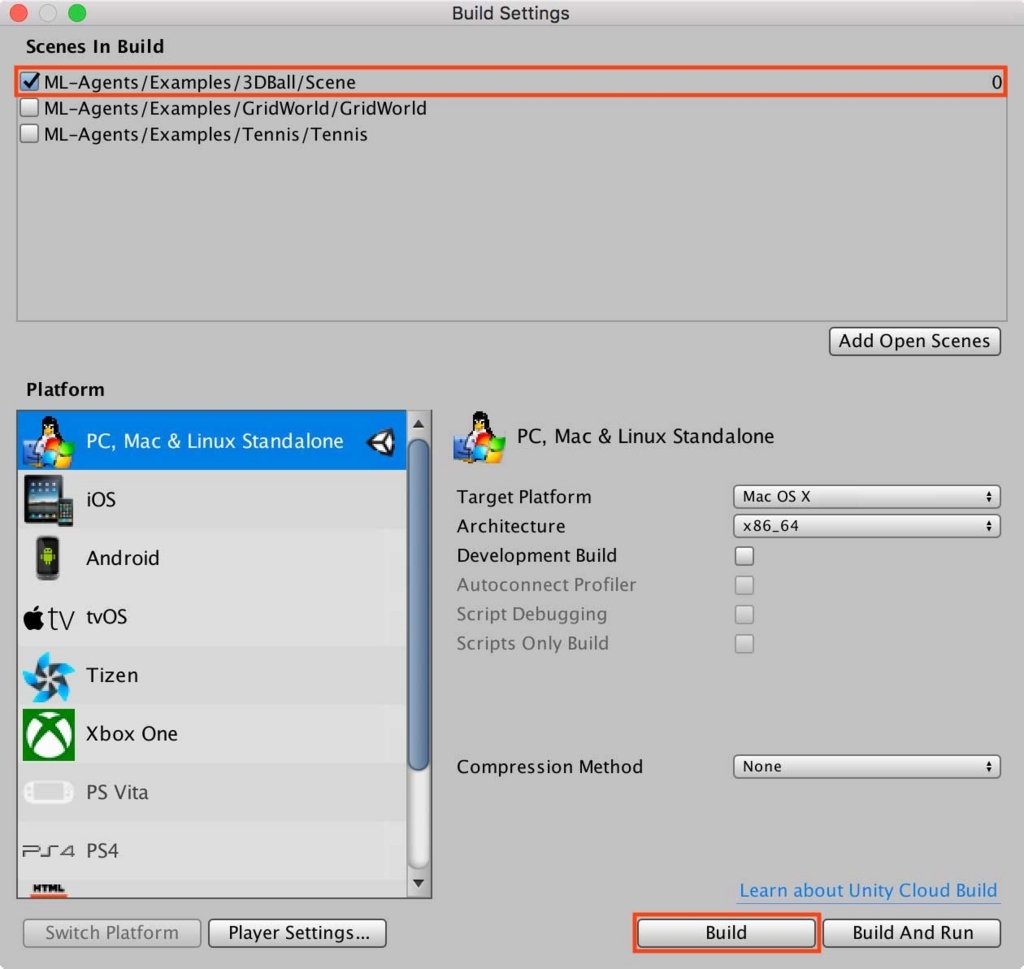Screen dimensions: 1024x969
Task: Toggle the Autoconnect Profiler checkbox
Action: pyautogui.click(x=744, y=585)
